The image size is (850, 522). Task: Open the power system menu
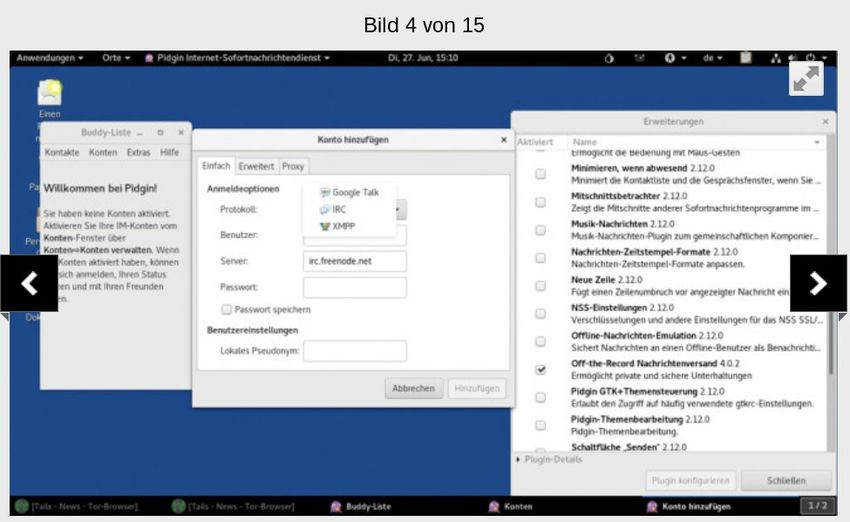(x=815, y=58)
